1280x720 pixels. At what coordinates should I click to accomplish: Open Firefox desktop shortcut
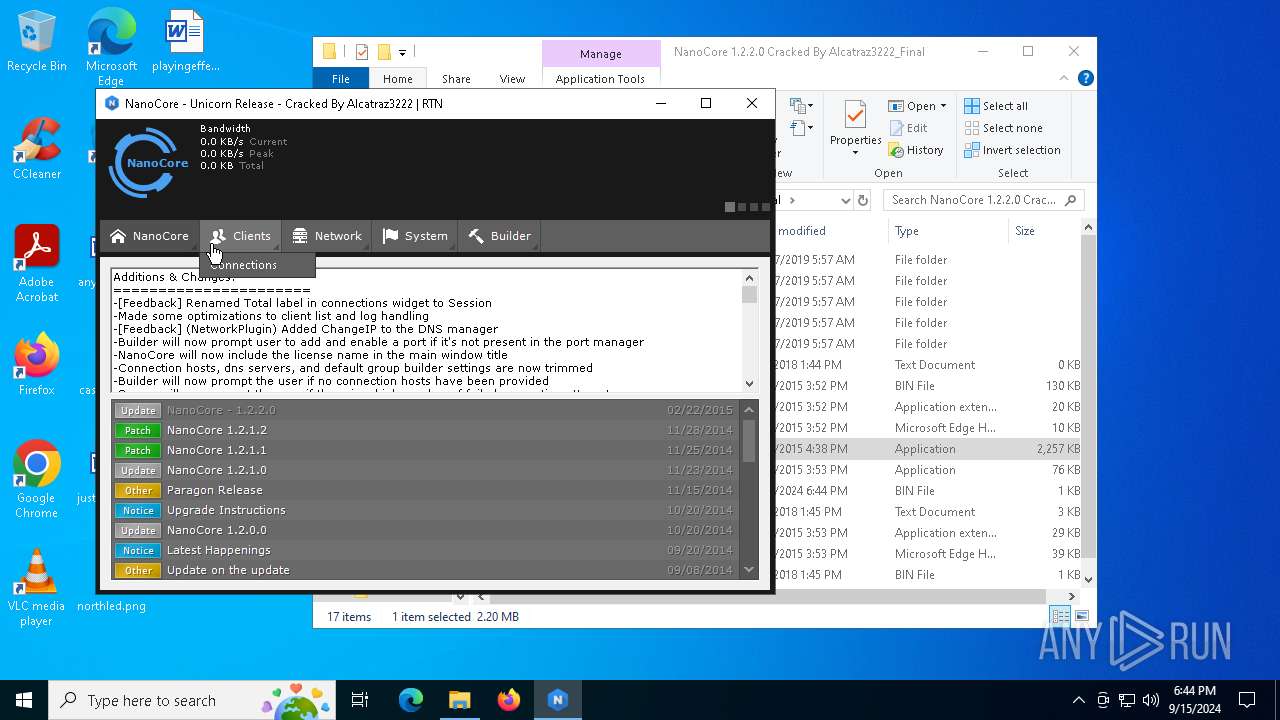click(x=37, y=365)
